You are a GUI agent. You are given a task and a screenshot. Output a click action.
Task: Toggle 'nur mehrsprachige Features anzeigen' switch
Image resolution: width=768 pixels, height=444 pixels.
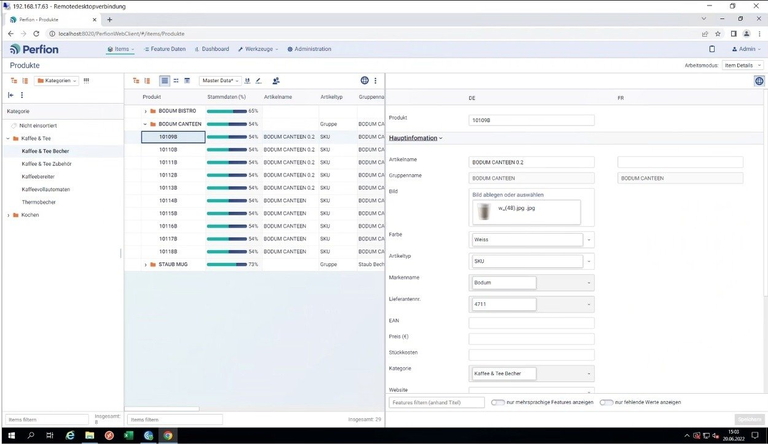[498, 402]
